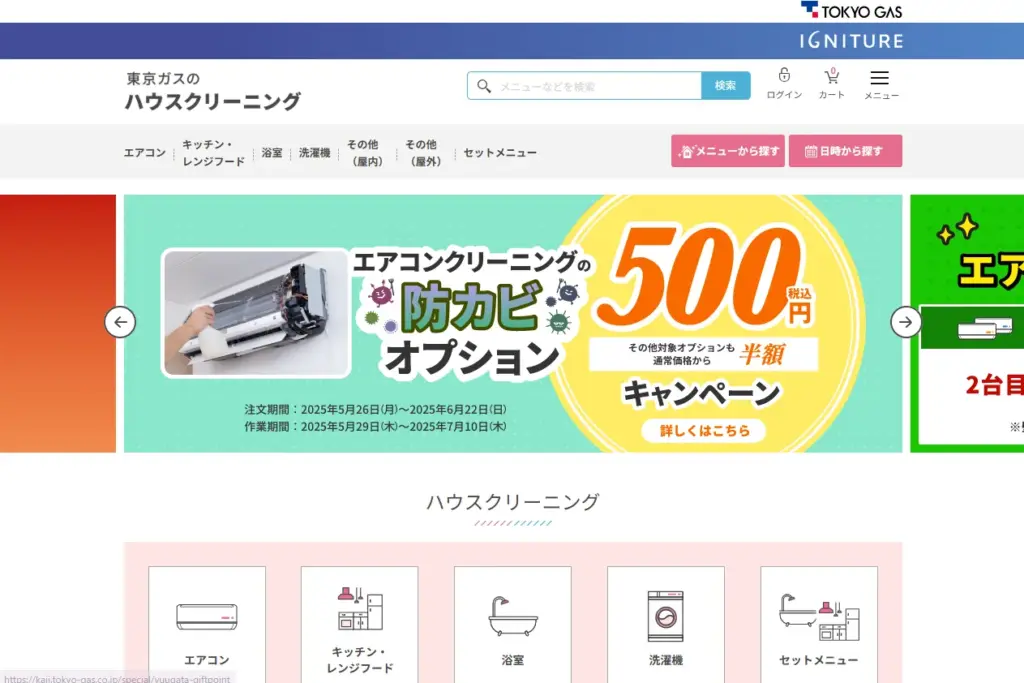Click the magnifier icon in search box
Screen dimensions: 1024x683
point(484,86)
